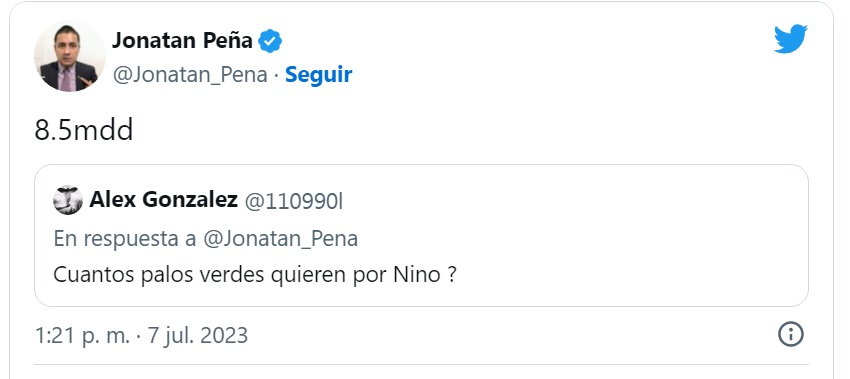Click the @110990l handle

coord(294,201)
